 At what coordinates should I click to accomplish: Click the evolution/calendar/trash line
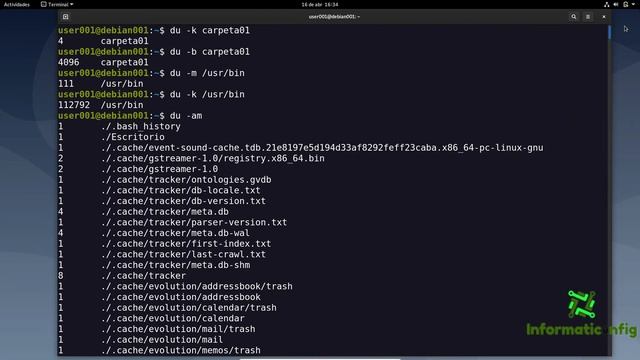[x=189, y=307]
